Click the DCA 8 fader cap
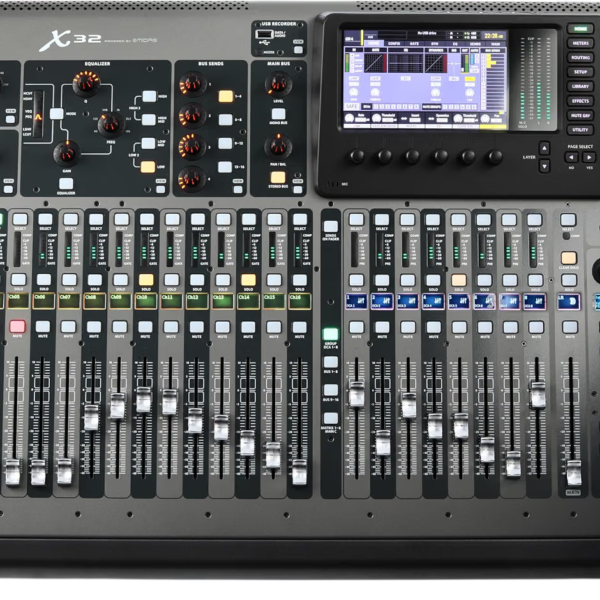The width and height of the screenshot is (600, 600). click(x=537, y=394)
